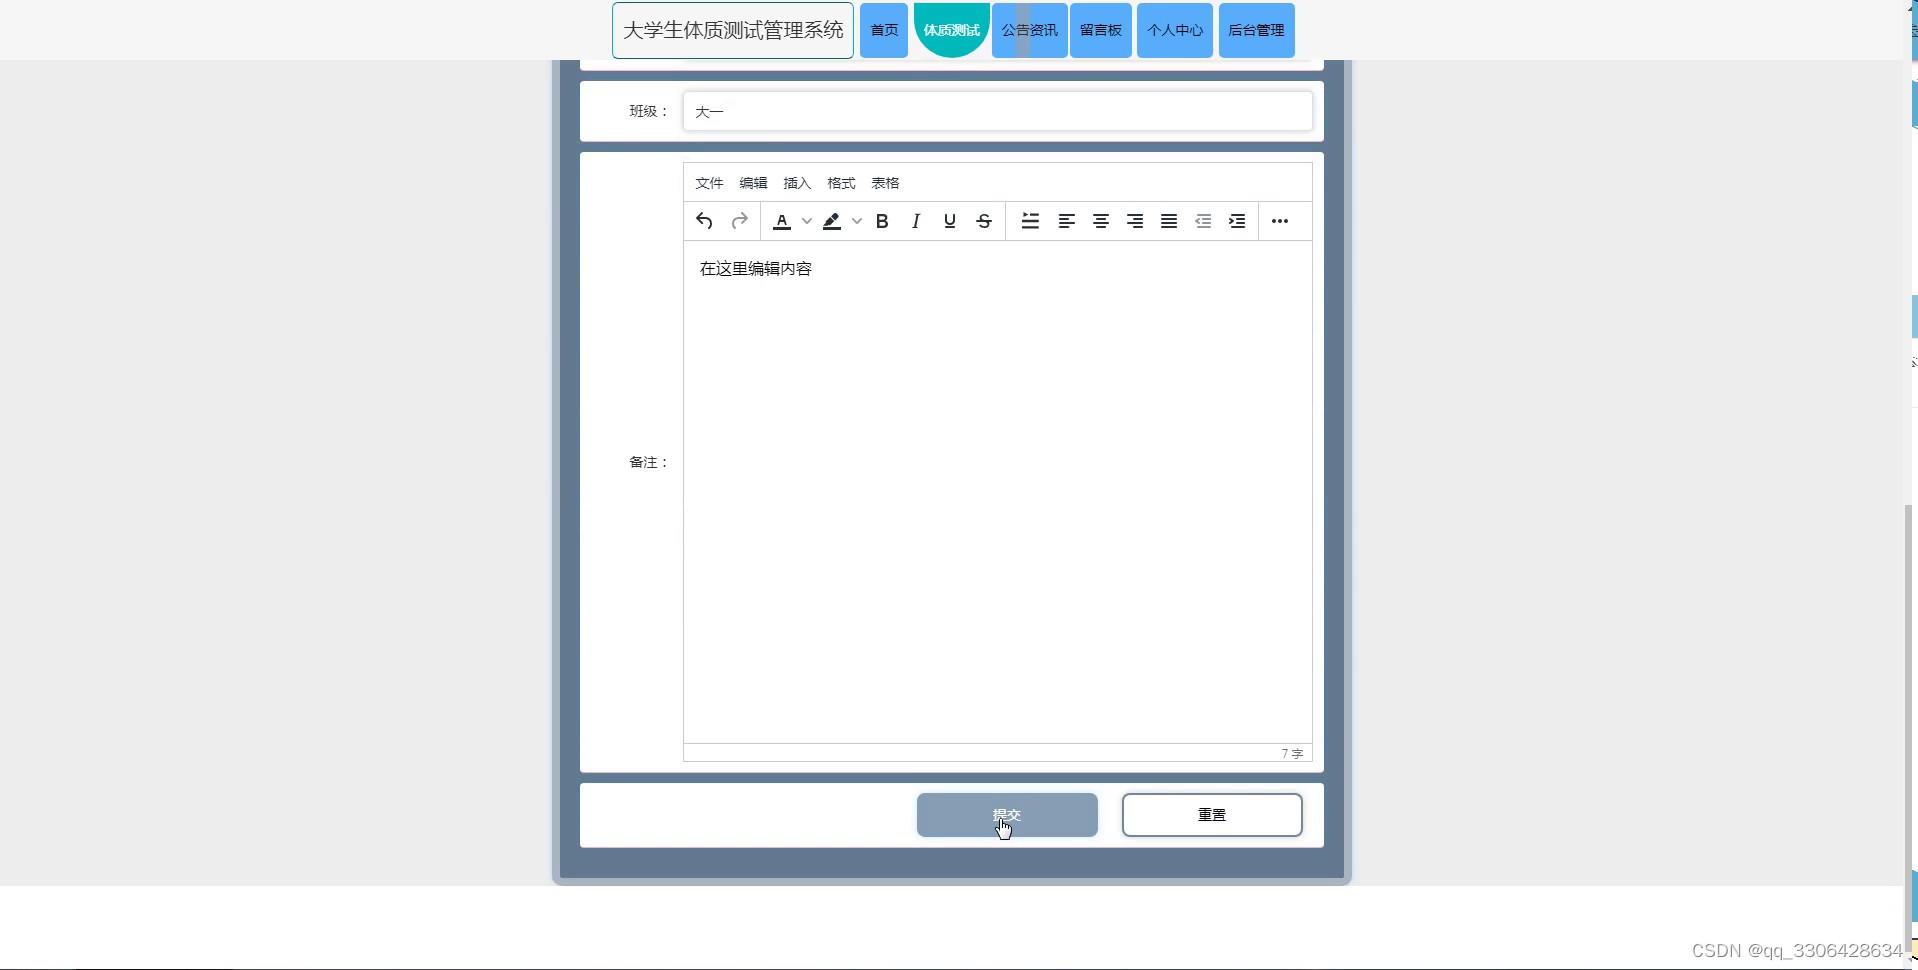Show more toolbar options (three dots)
This screenshot has height=970, width=1918.
[x=1280, y=221]
